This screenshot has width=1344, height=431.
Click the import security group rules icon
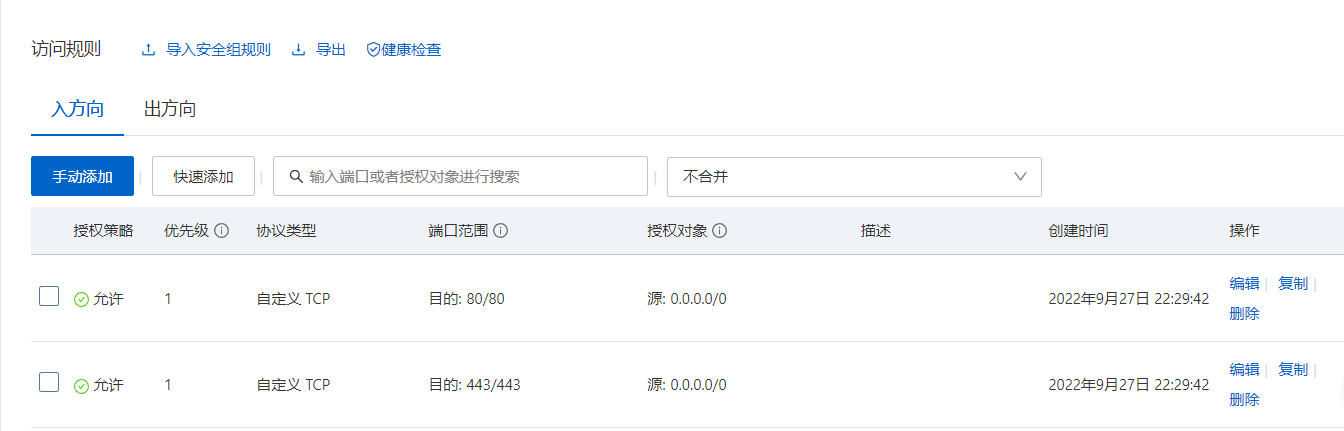(x=149, y=50)
